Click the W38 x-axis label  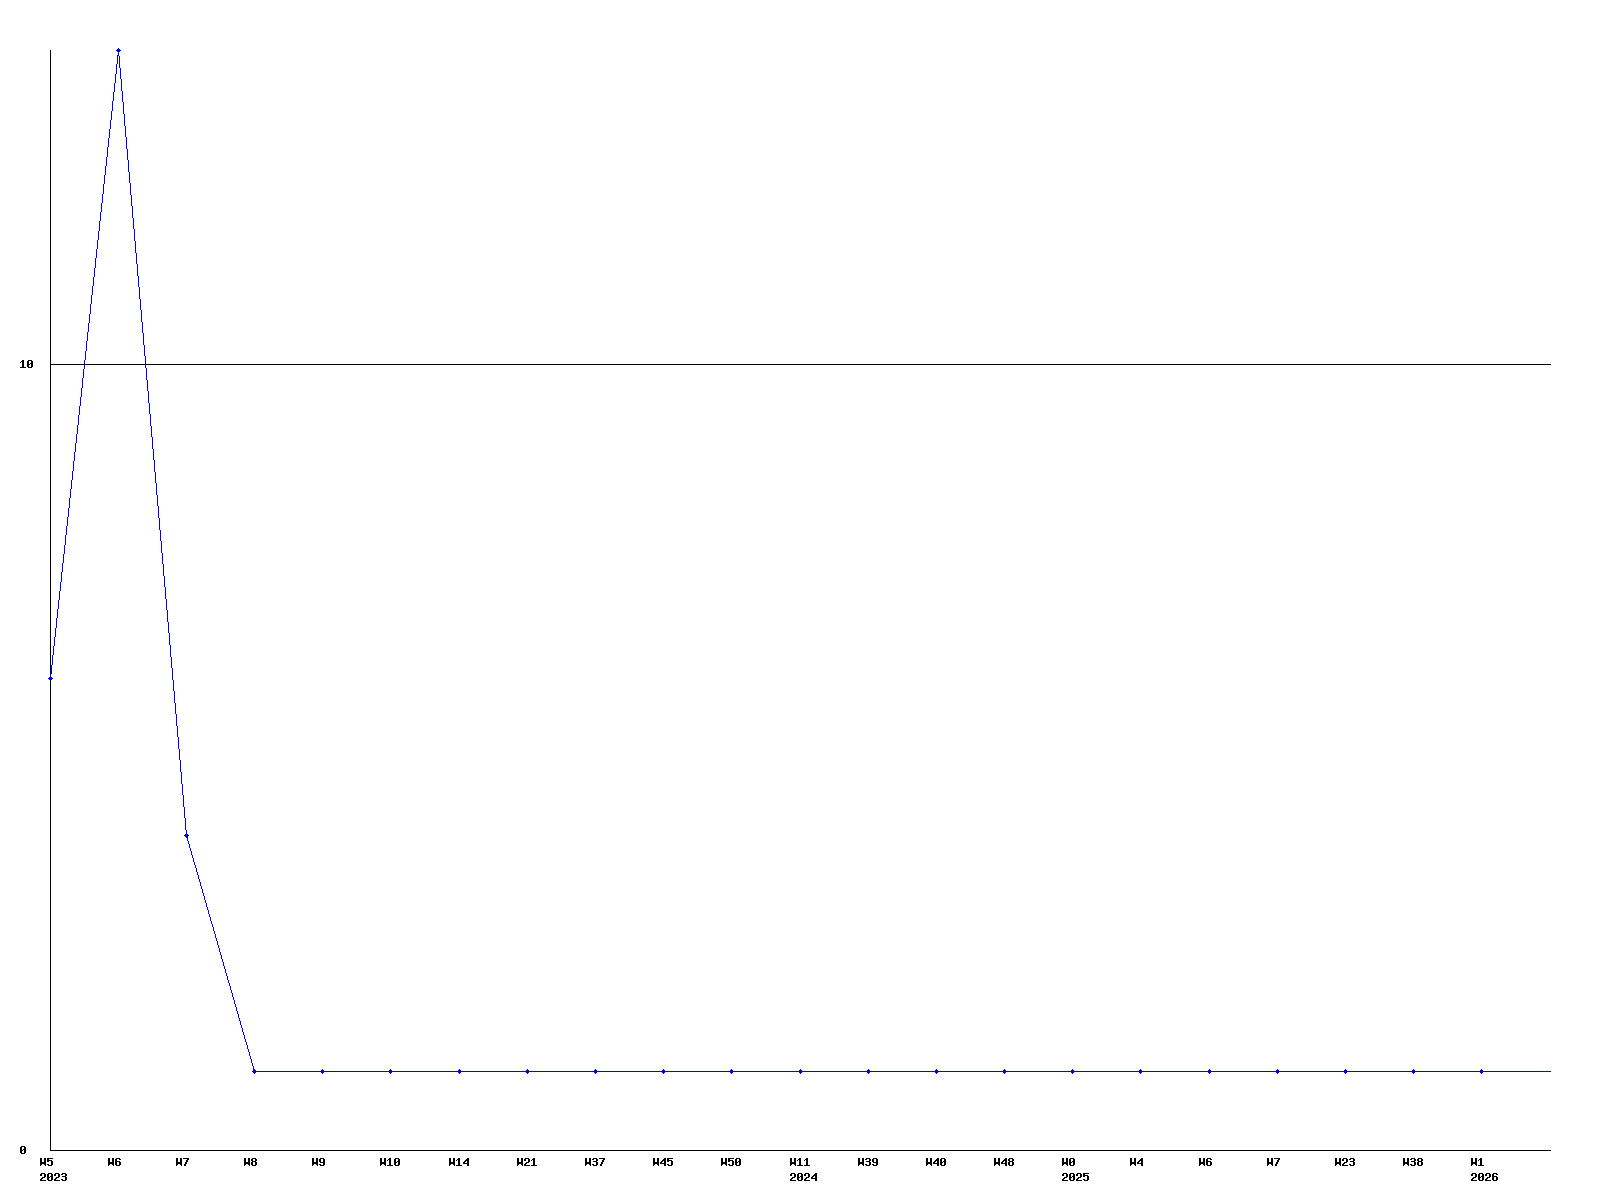pyautogui.click(x=1413, y=1162)
